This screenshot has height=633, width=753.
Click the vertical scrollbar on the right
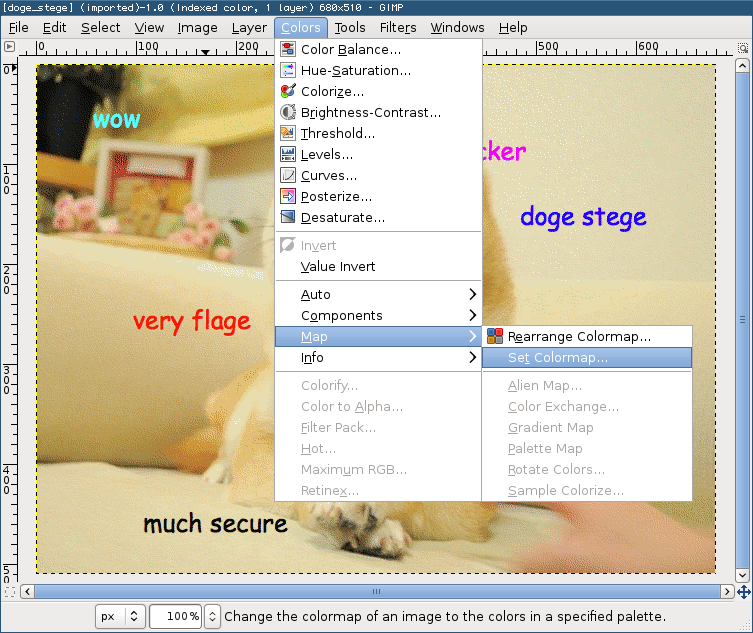[742, 320]
